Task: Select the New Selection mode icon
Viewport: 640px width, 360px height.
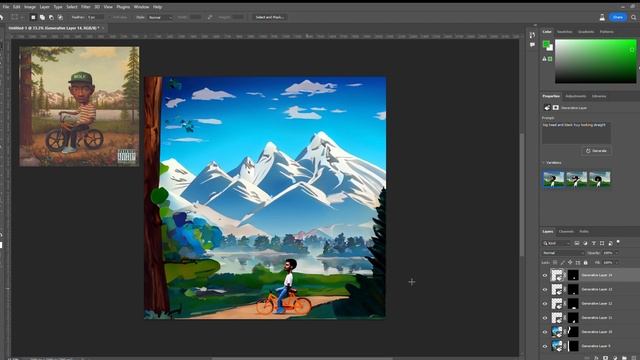Action: click(x=33, y=18)
